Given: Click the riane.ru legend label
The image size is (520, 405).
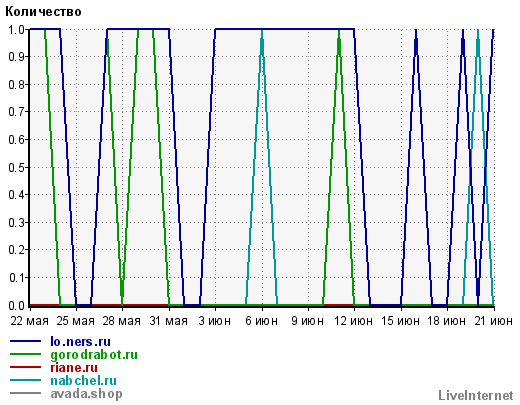Looking at the screenshot, I should click(74, 368).
